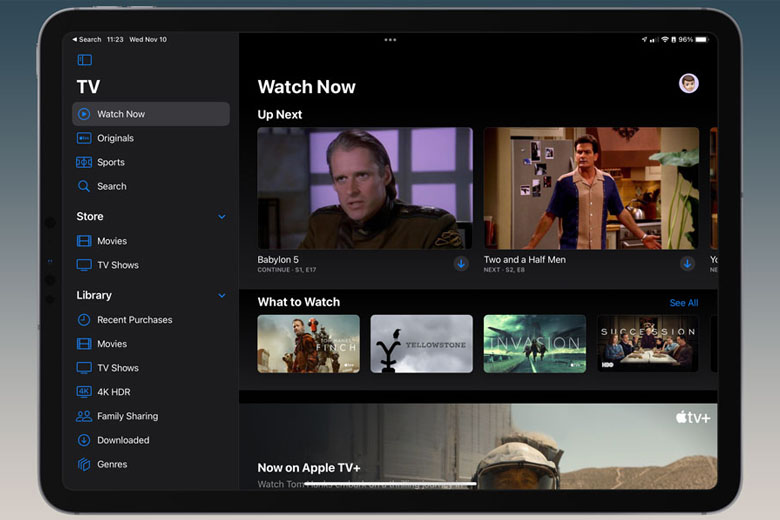Click the 4K HDR badge icon
780x520 pixels.
click(84, 392)
